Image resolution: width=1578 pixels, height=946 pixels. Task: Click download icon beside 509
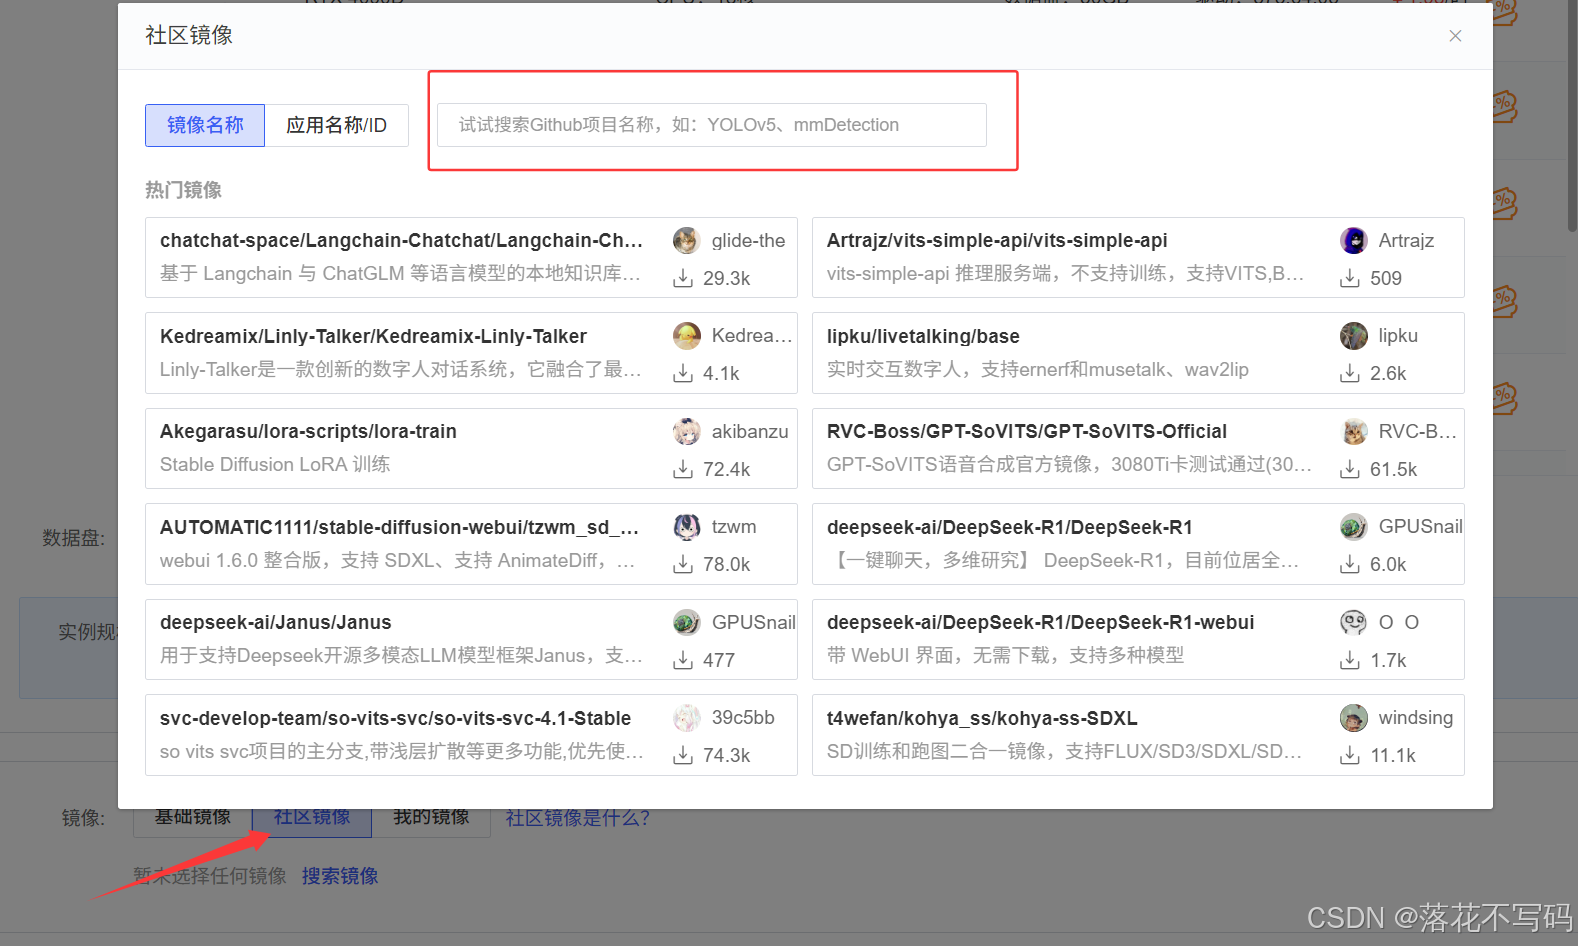1350,278
